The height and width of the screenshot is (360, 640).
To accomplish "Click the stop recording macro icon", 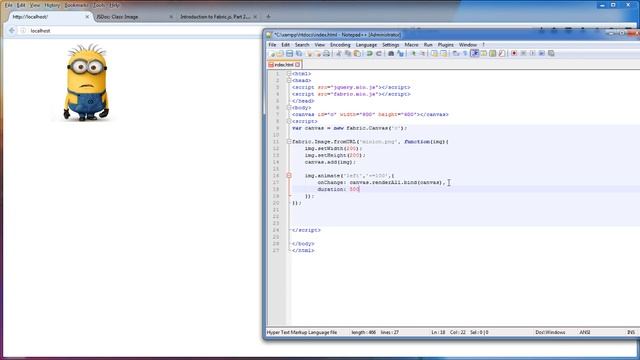I will click(524, 53).
